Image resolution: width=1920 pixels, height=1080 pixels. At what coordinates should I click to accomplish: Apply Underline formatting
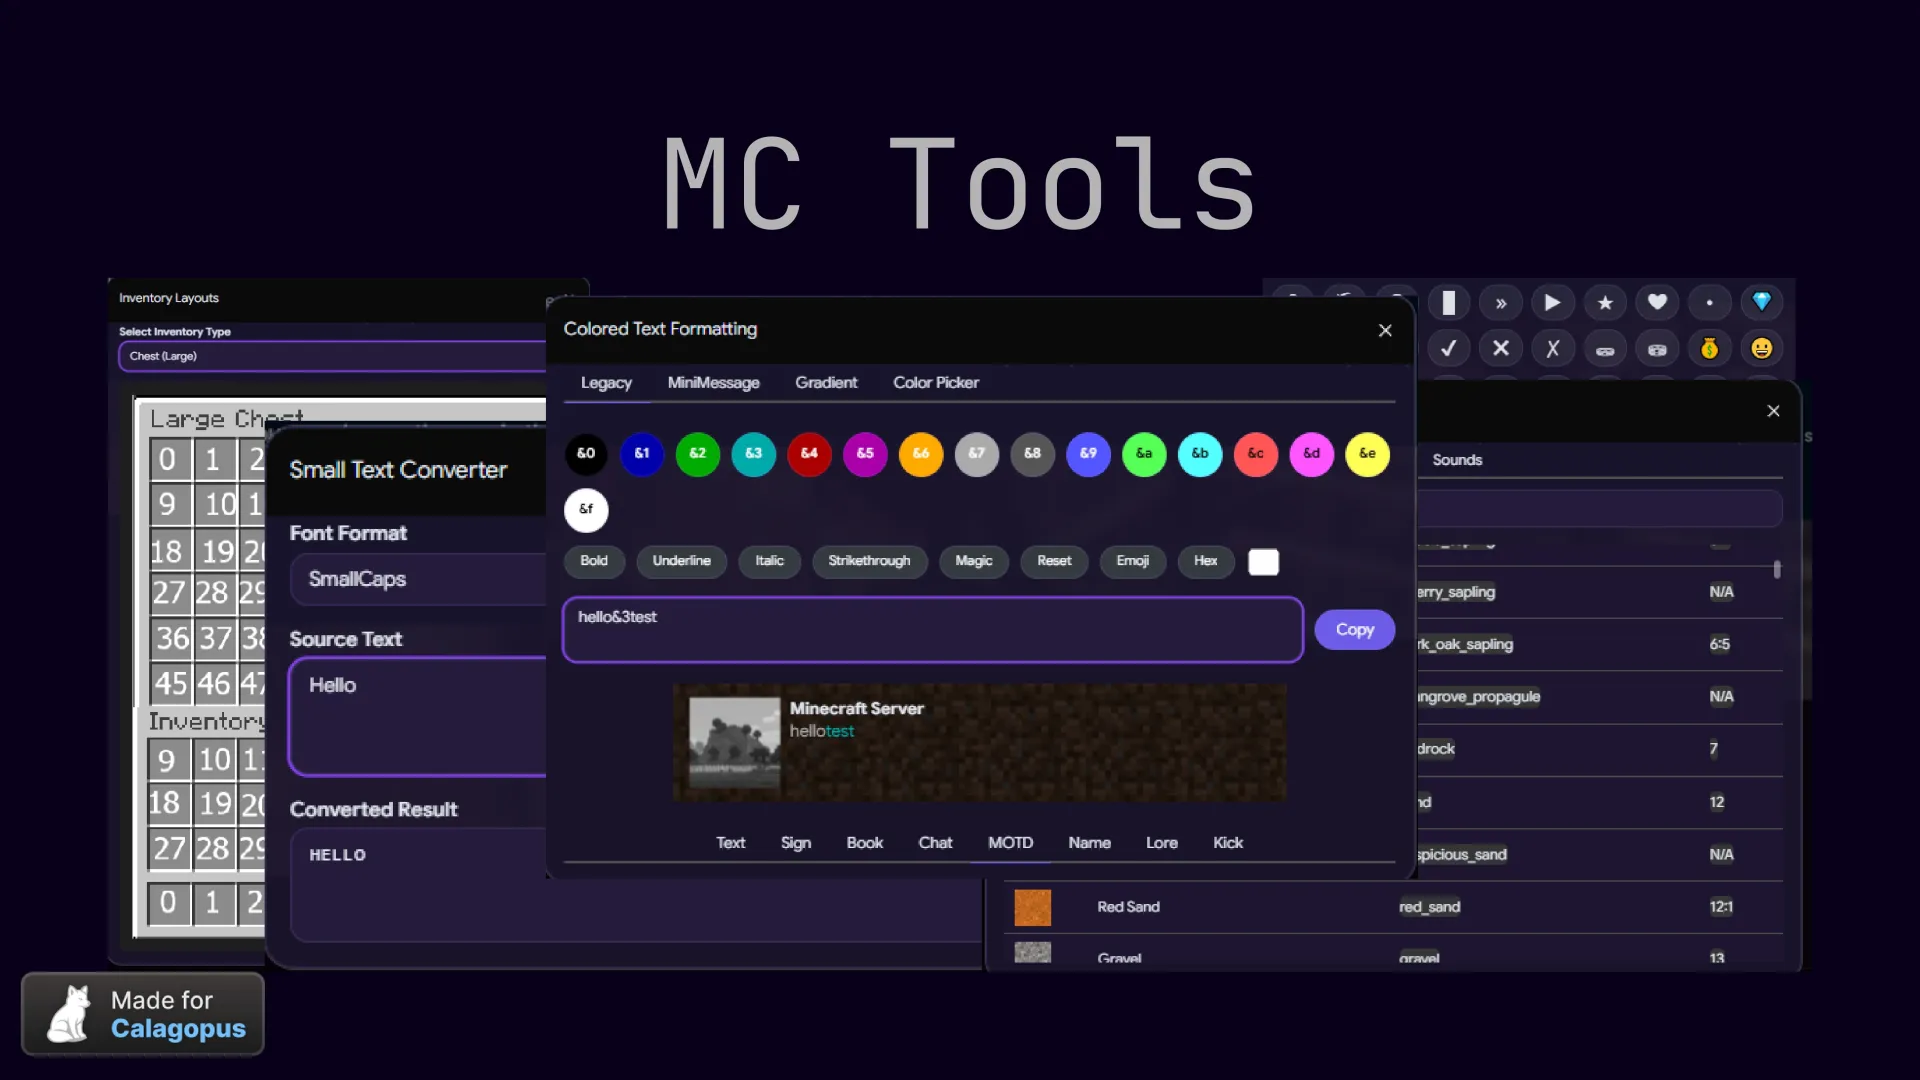682,561
